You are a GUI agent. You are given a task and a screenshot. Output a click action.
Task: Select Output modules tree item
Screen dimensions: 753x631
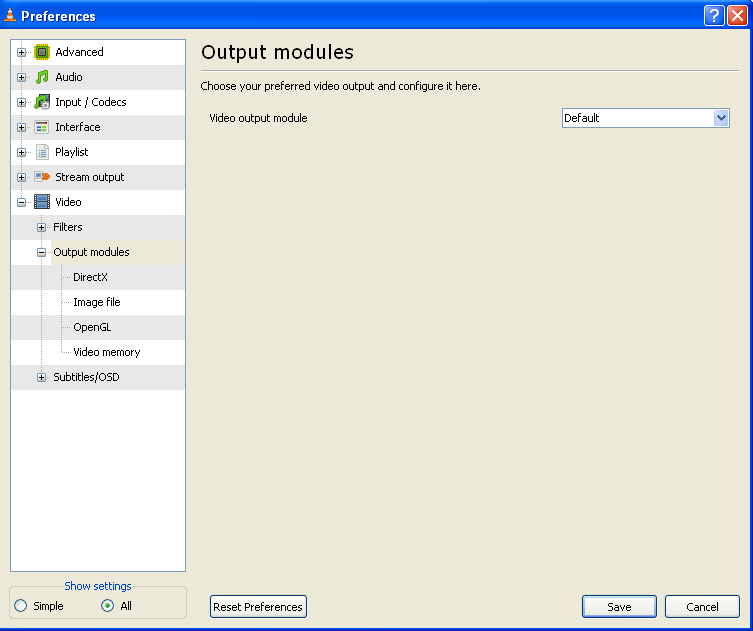click(91, 252)
